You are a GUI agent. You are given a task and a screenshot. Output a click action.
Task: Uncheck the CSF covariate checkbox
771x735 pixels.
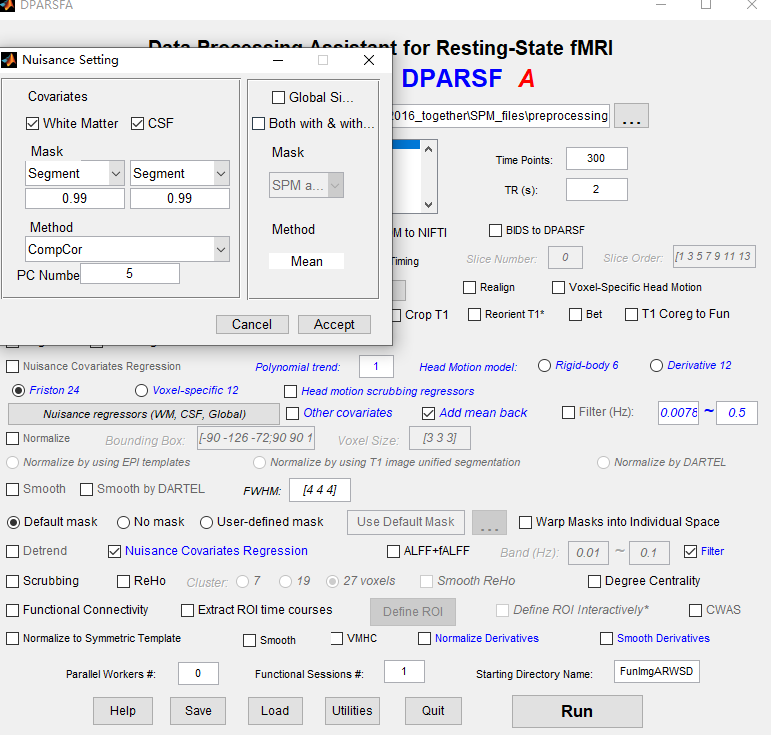click(138, 123)
